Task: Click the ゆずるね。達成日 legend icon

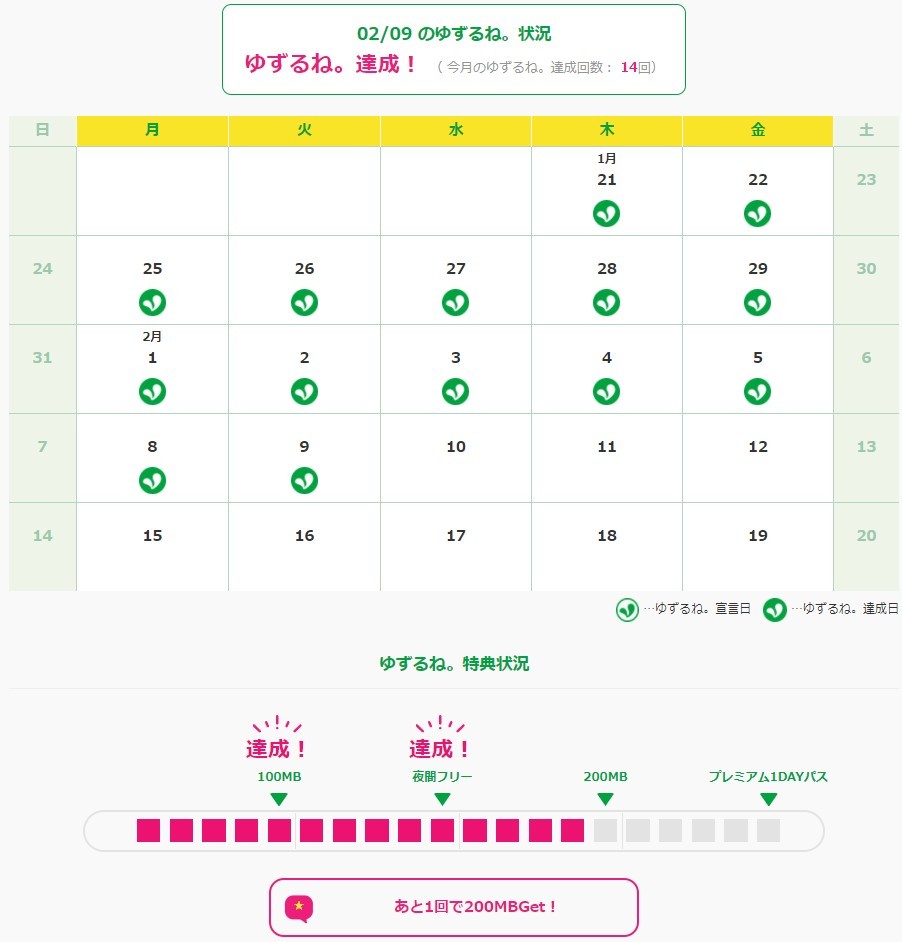Action: pyautogui.click(x=775, y=609)
